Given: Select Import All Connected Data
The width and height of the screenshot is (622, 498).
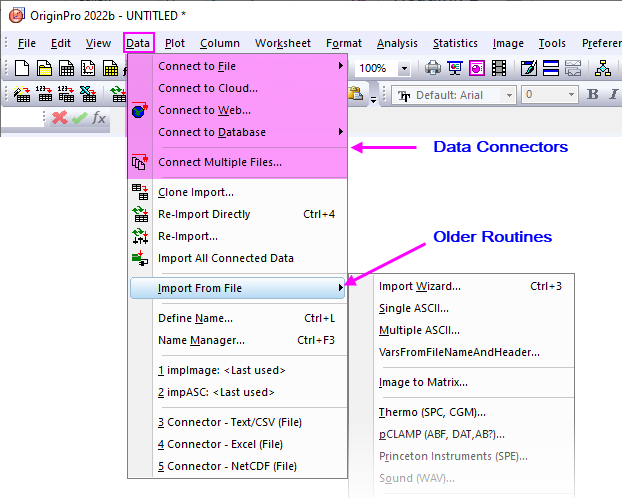Looking at the screenshot, I should pos(237,258).
